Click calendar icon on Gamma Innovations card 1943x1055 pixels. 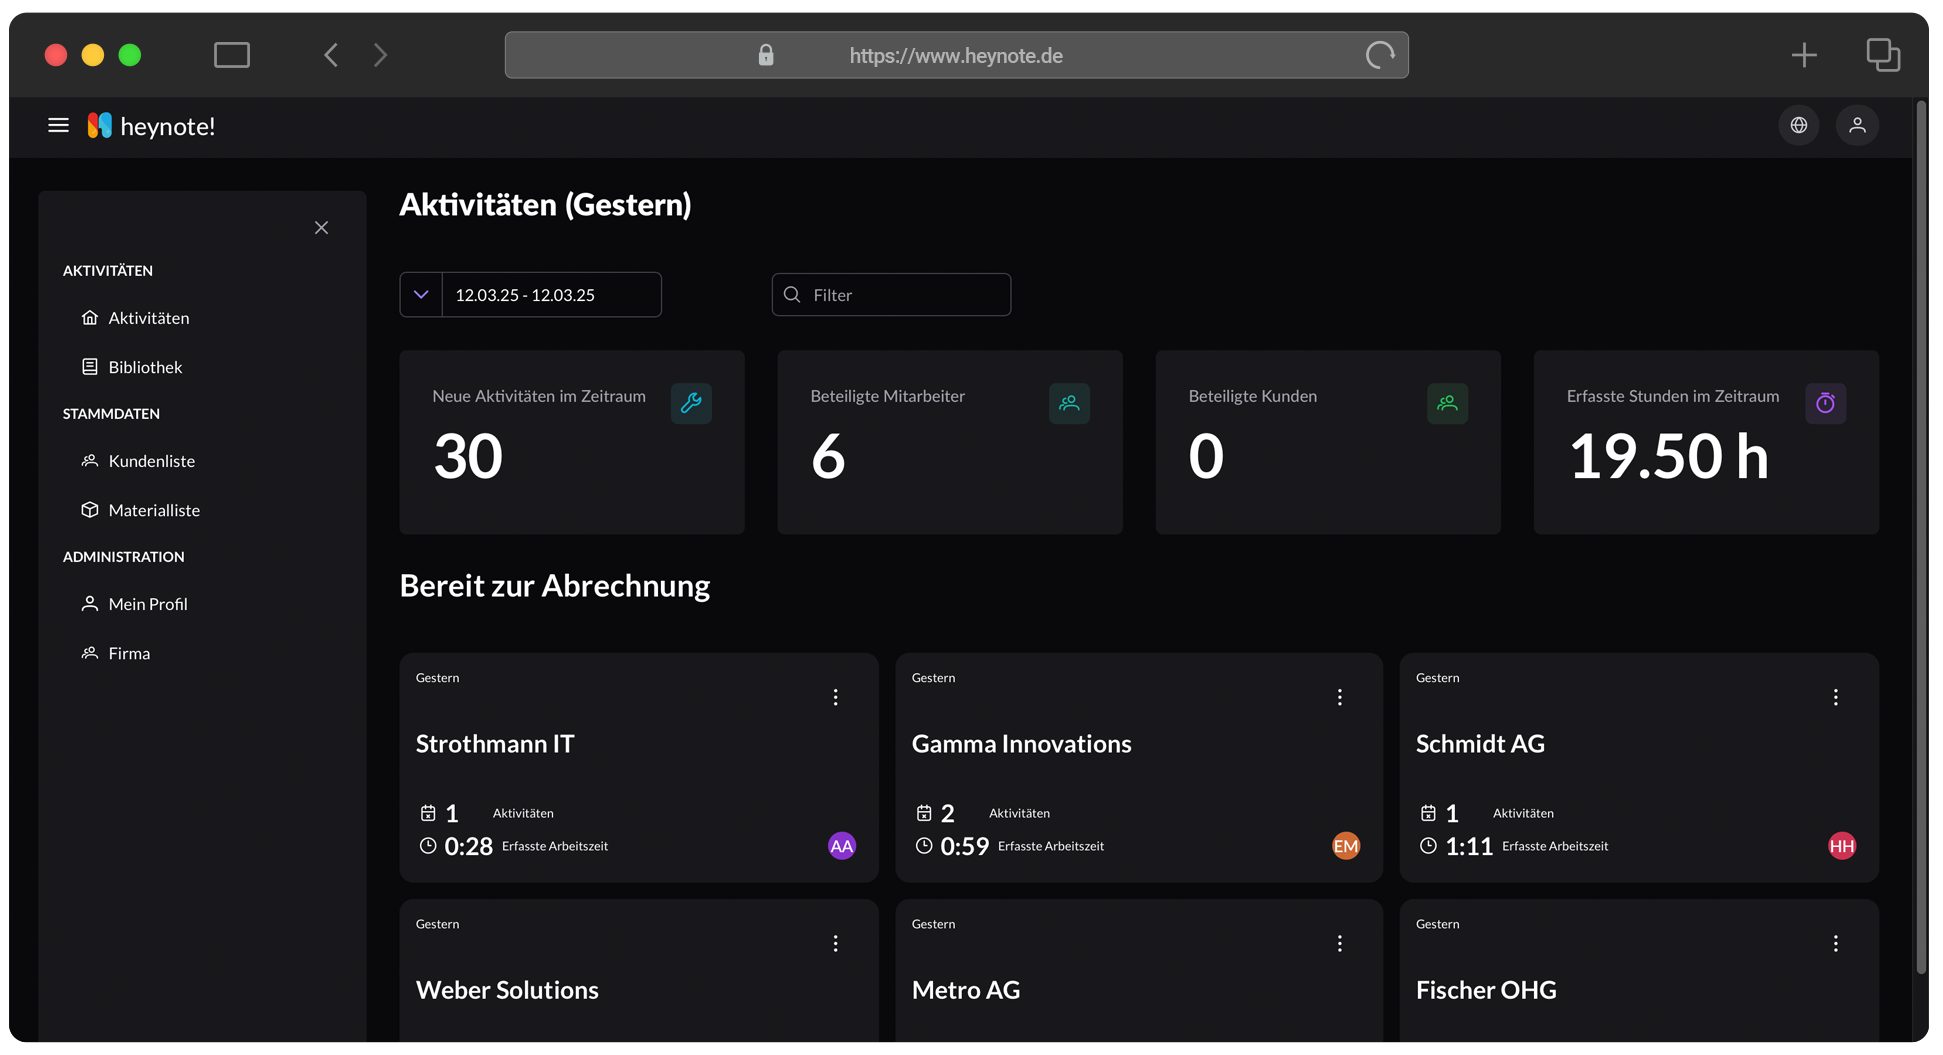(x=924, y=813)
